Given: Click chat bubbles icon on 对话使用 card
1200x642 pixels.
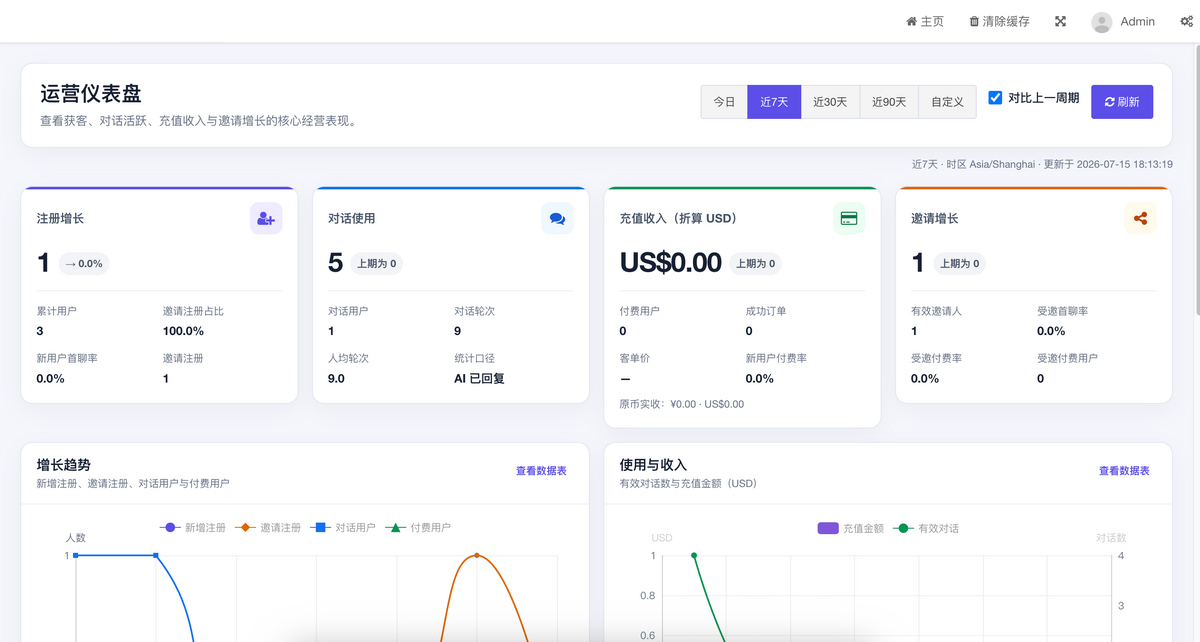Looking at the screenshot, I should pos(557,218).
